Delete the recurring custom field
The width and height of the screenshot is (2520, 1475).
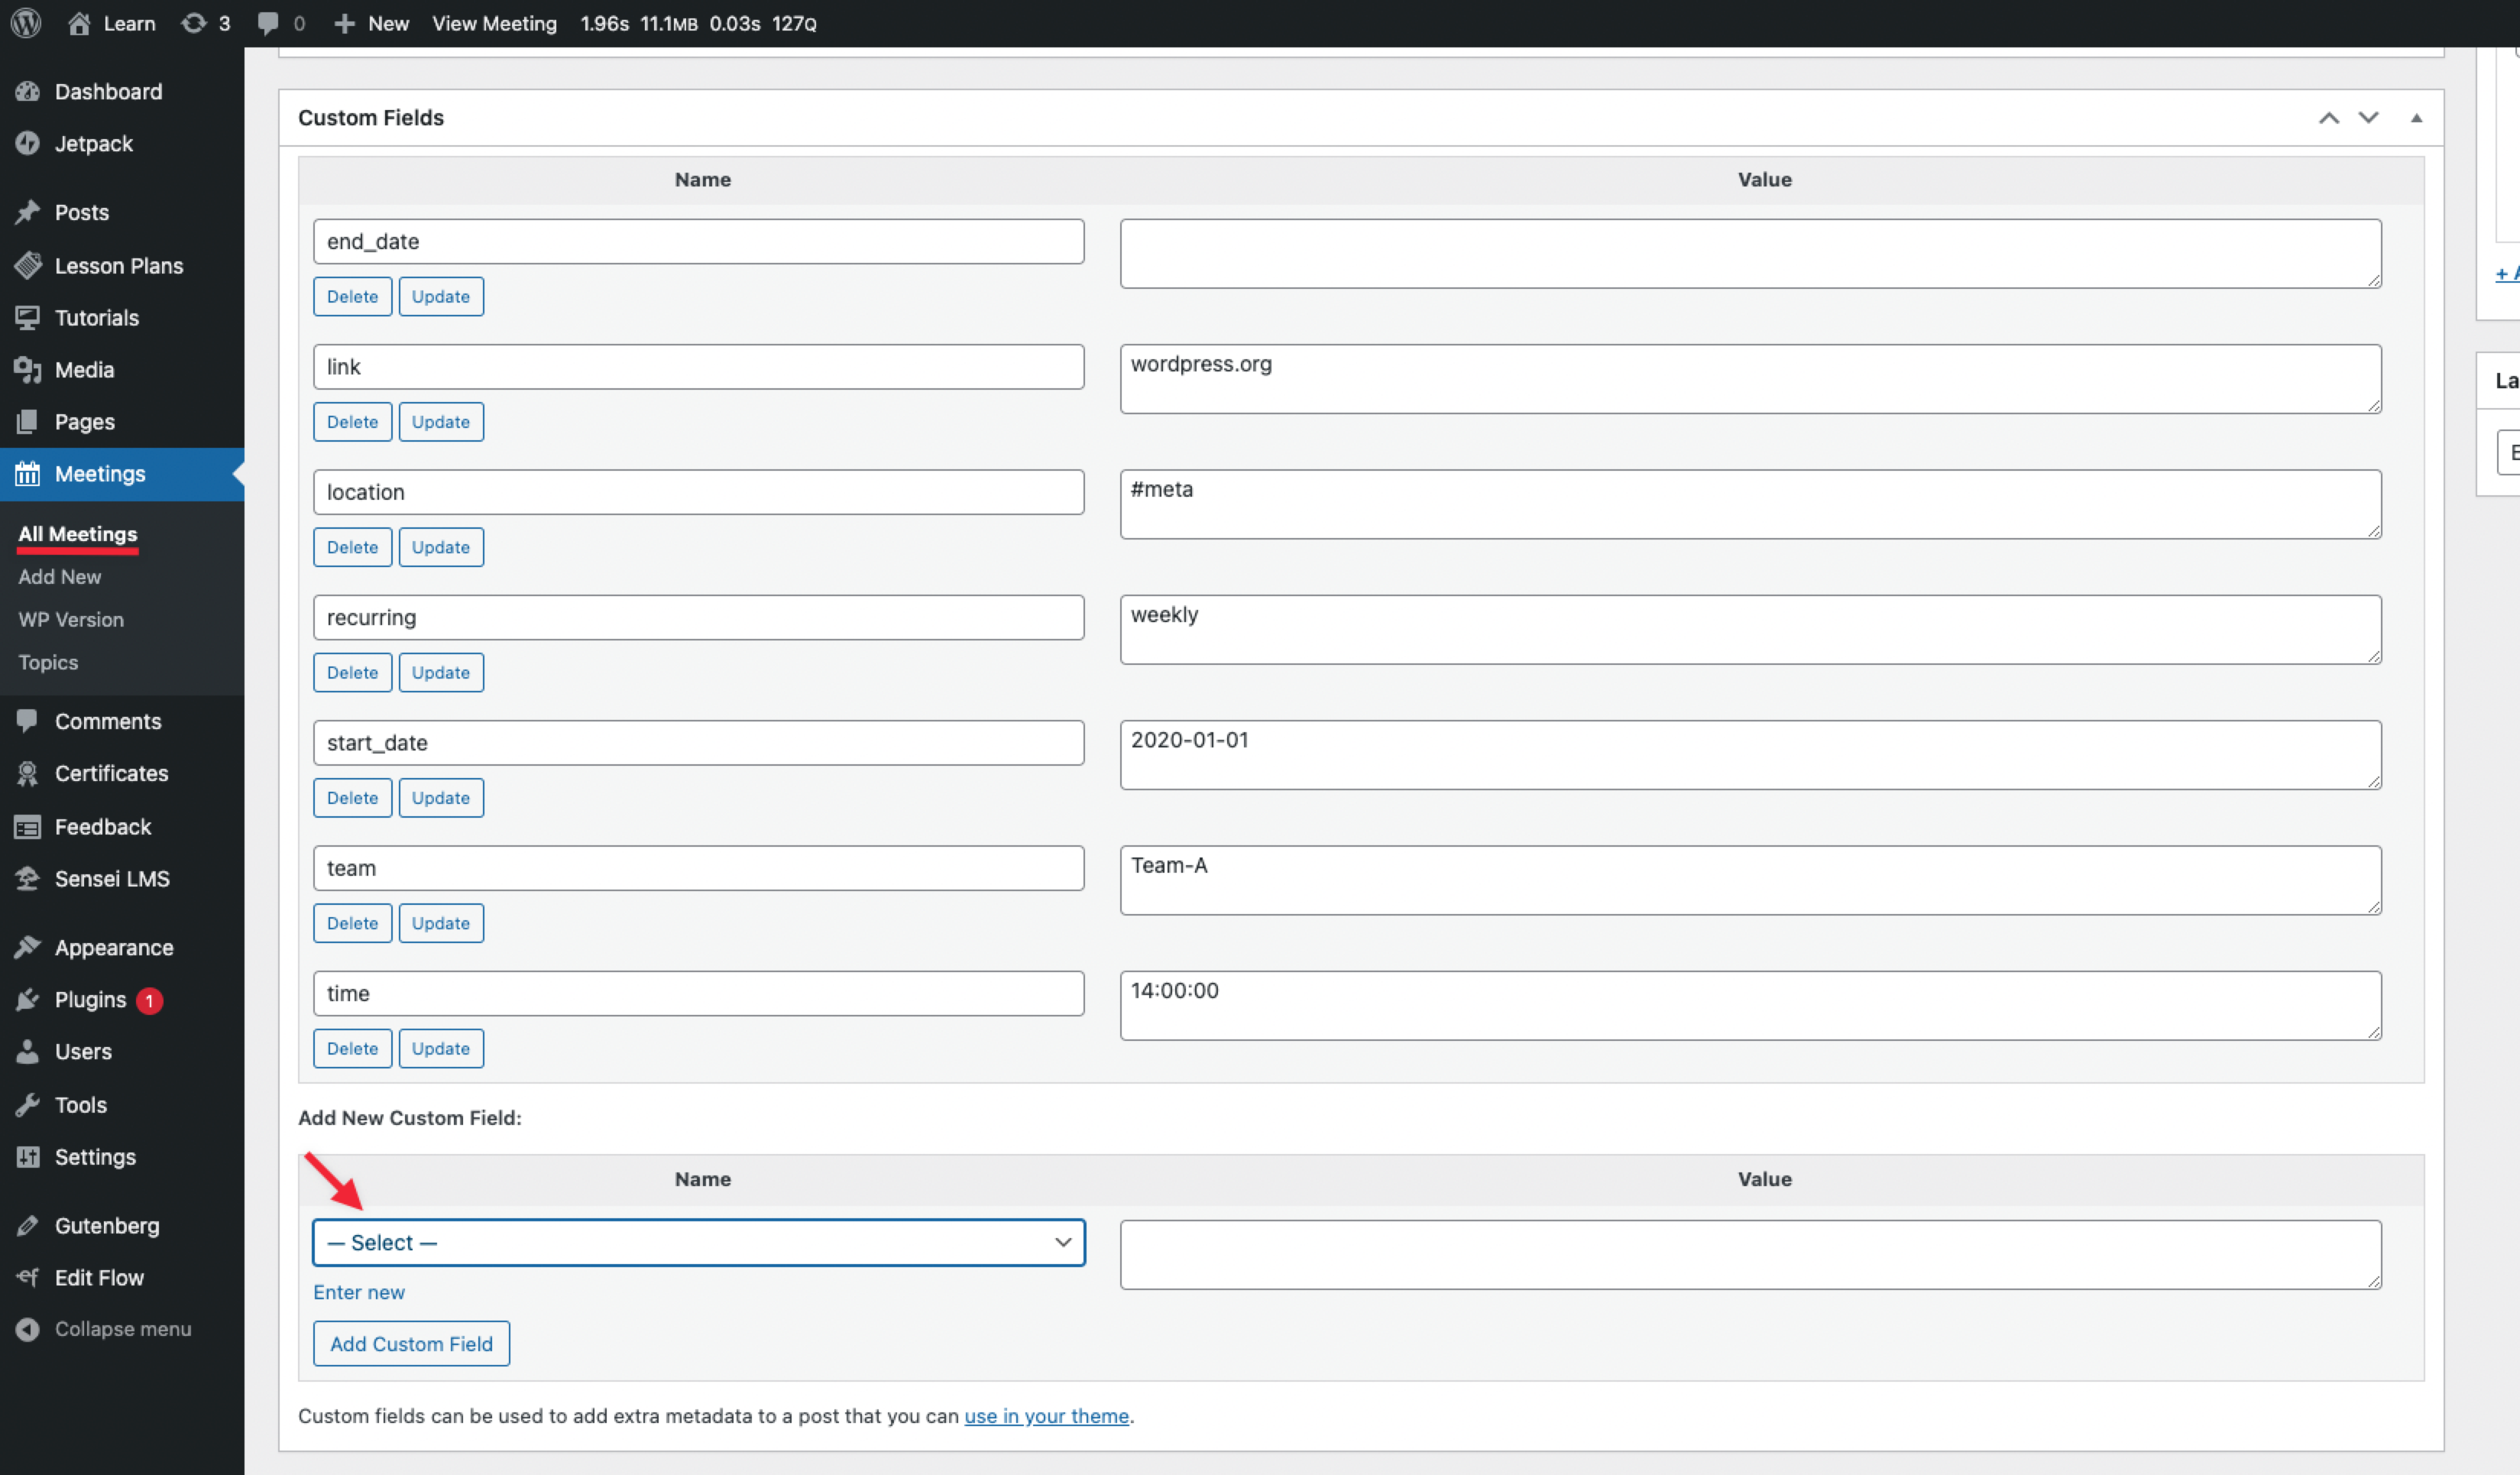coord(352,671)
